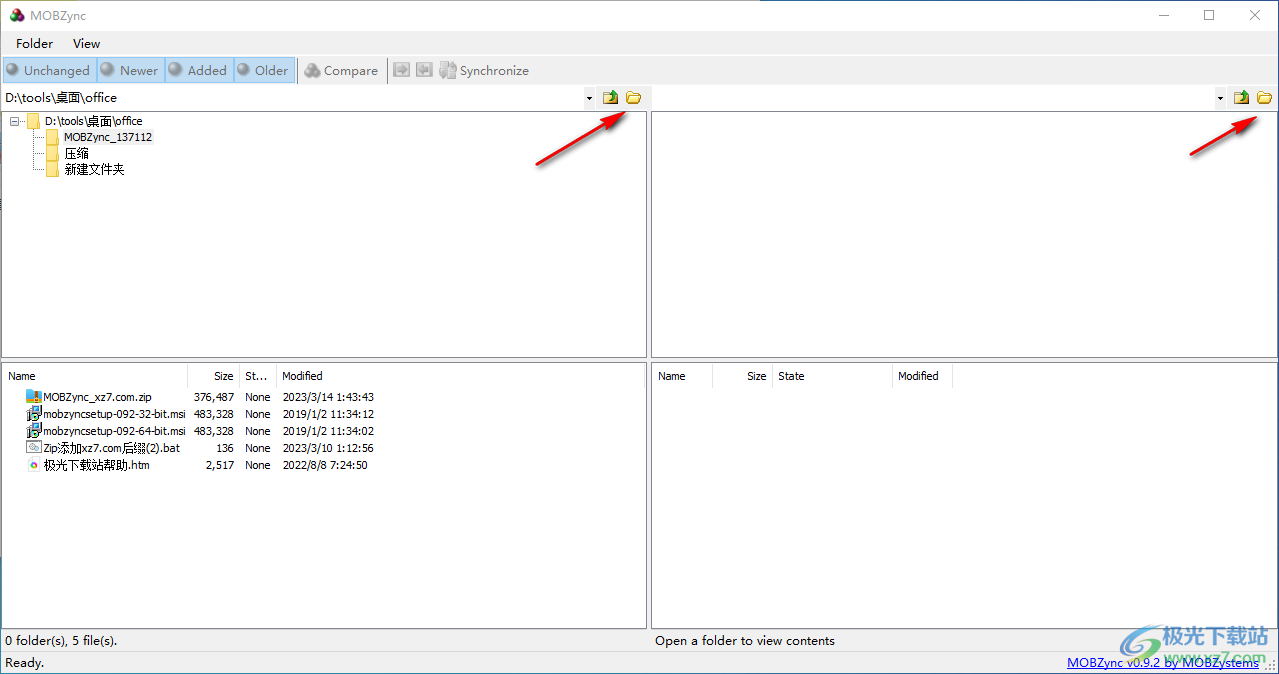Toggle the Older files filter

(x=264, y=70)
